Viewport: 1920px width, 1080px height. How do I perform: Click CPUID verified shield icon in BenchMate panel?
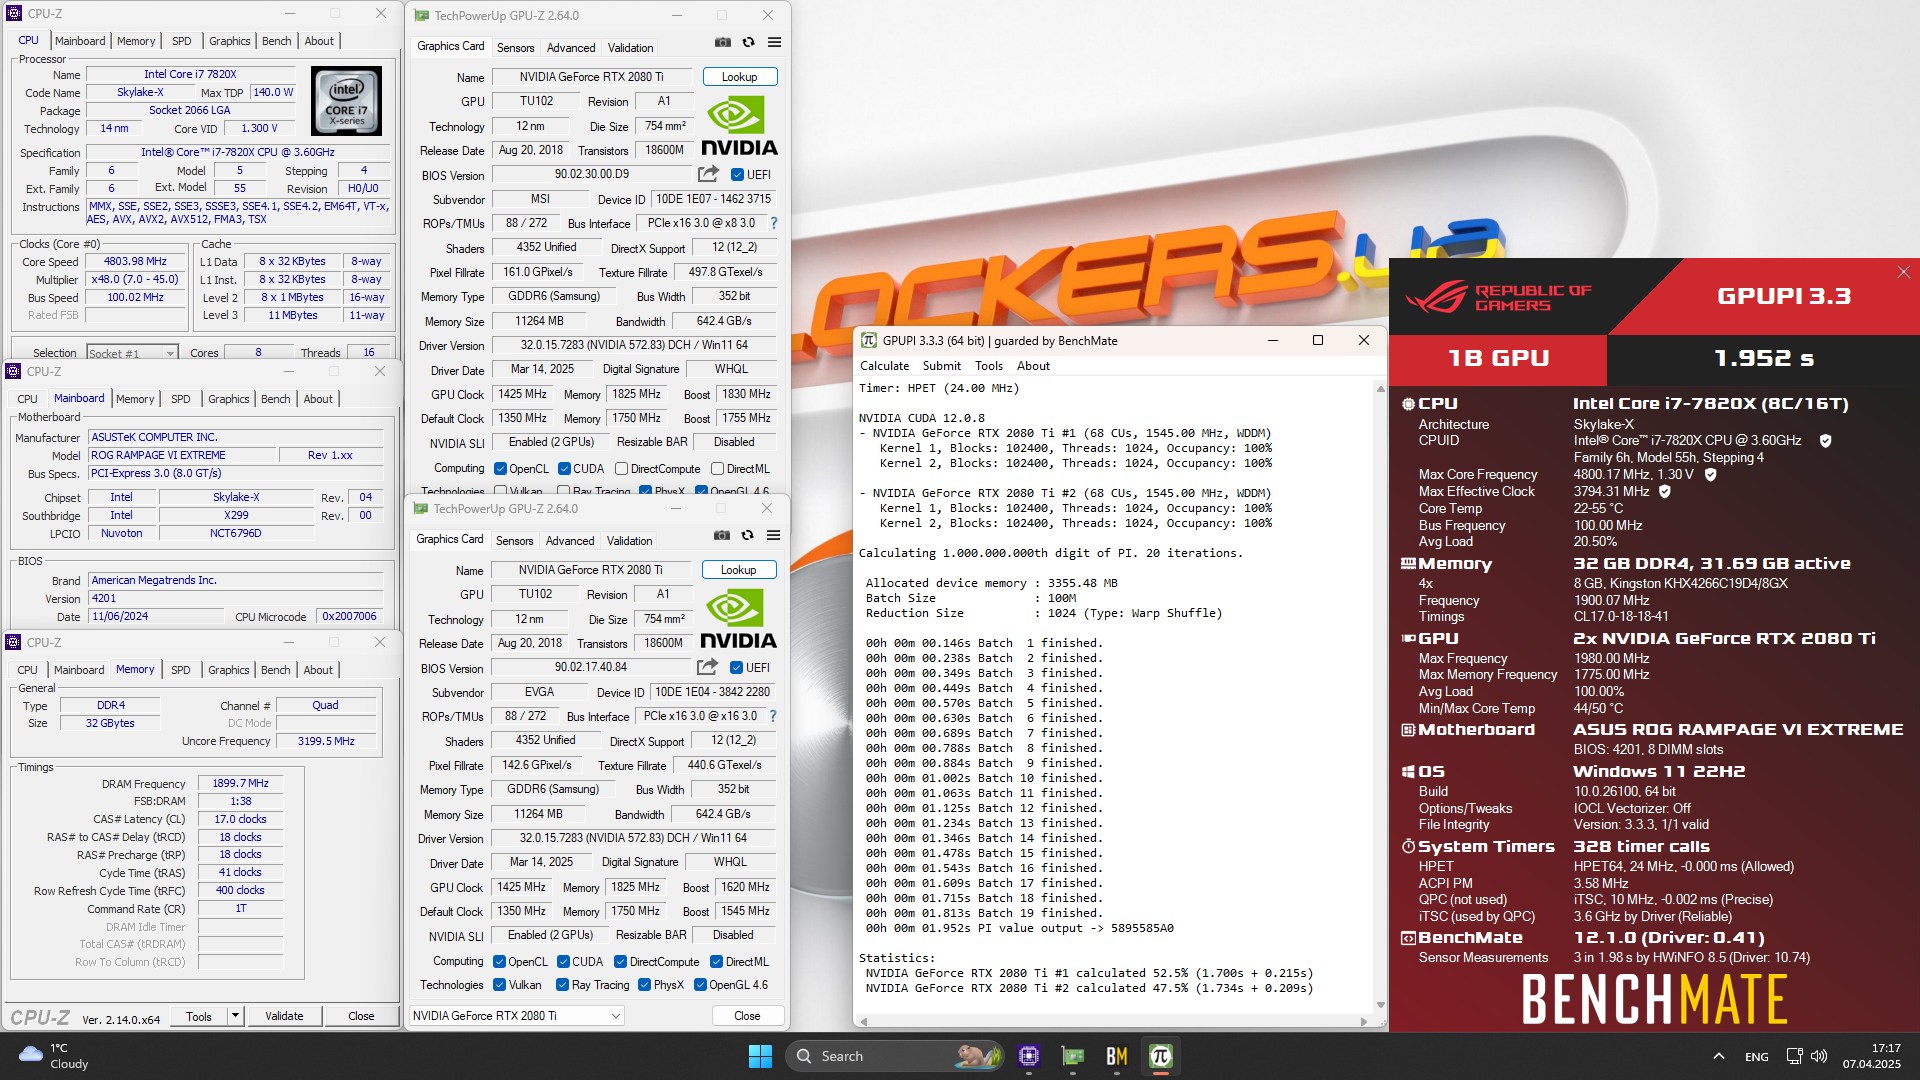click(1825, 441)
